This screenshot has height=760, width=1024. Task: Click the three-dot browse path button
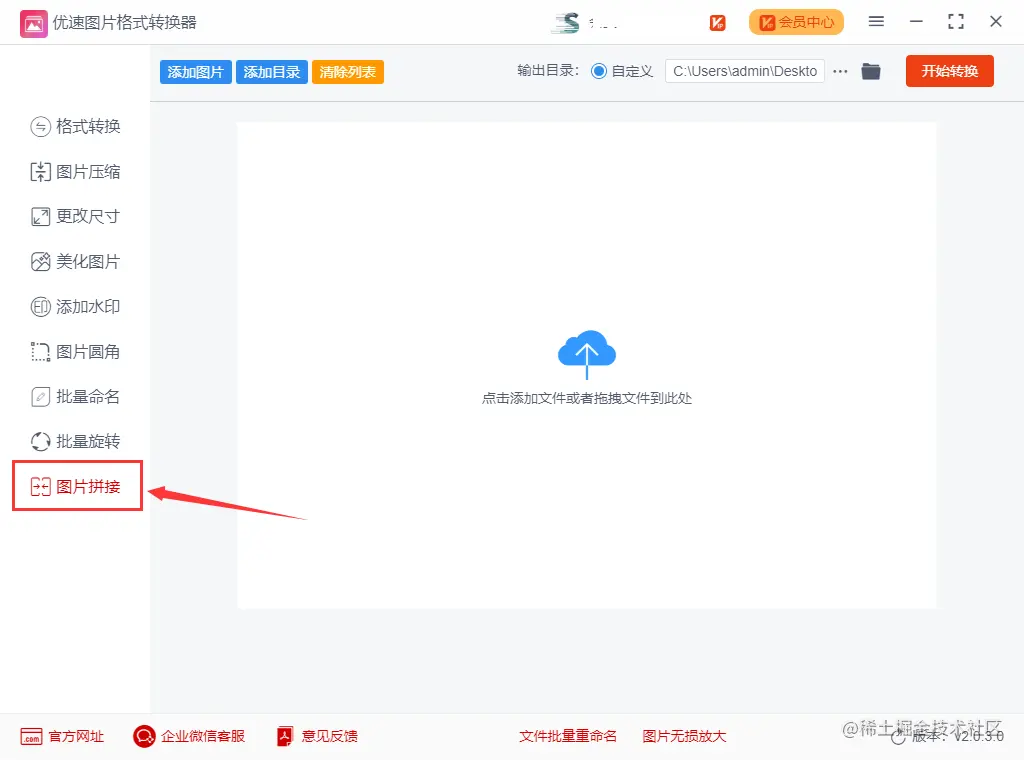(x=840, y=71)
